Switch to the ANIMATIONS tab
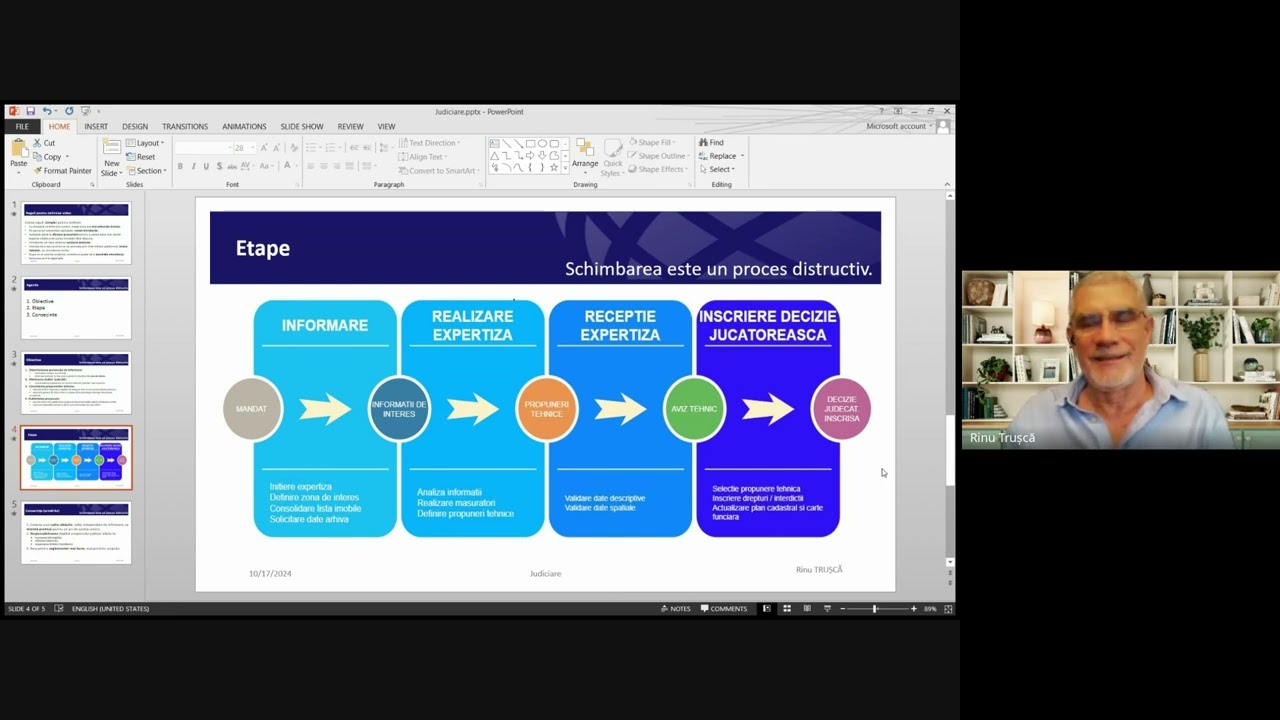This screenshot has width=1280, height=720. pos(244,127)
